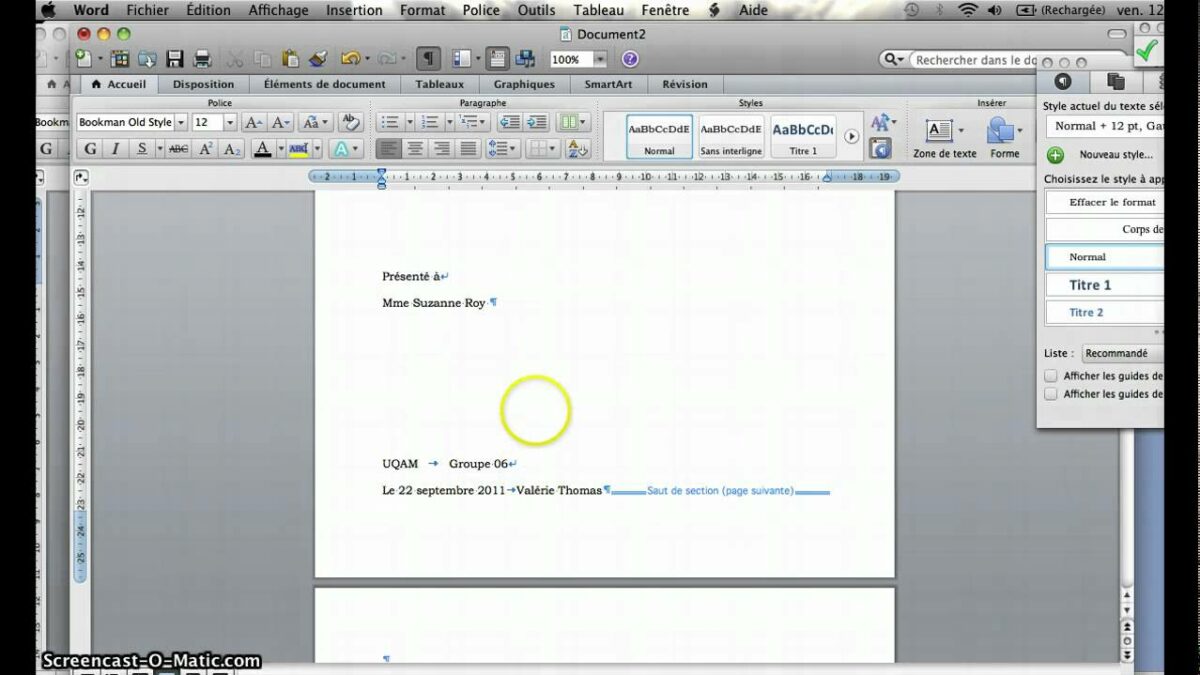The width and height of the screenshot is (1200, 675).
Task: Toggle the show paragraph marks (¶) button
Action: point(428,59)
